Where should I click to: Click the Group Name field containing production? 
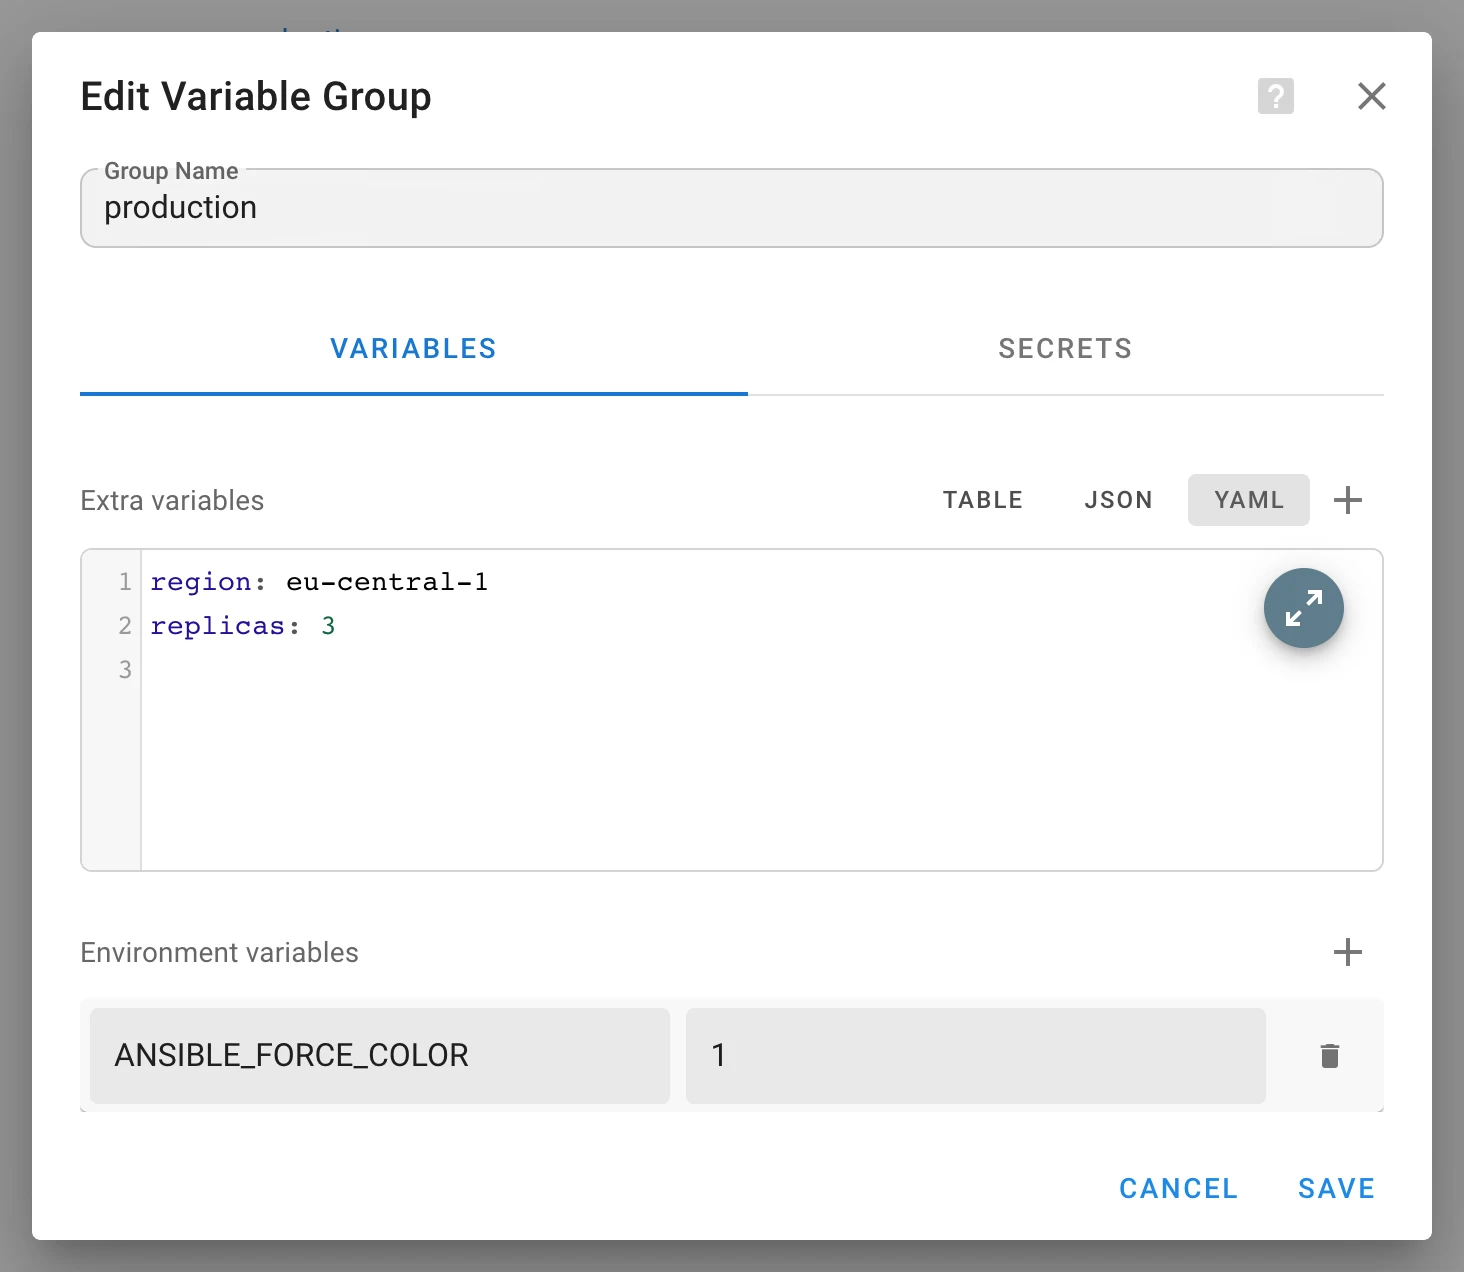pos(731,208)
